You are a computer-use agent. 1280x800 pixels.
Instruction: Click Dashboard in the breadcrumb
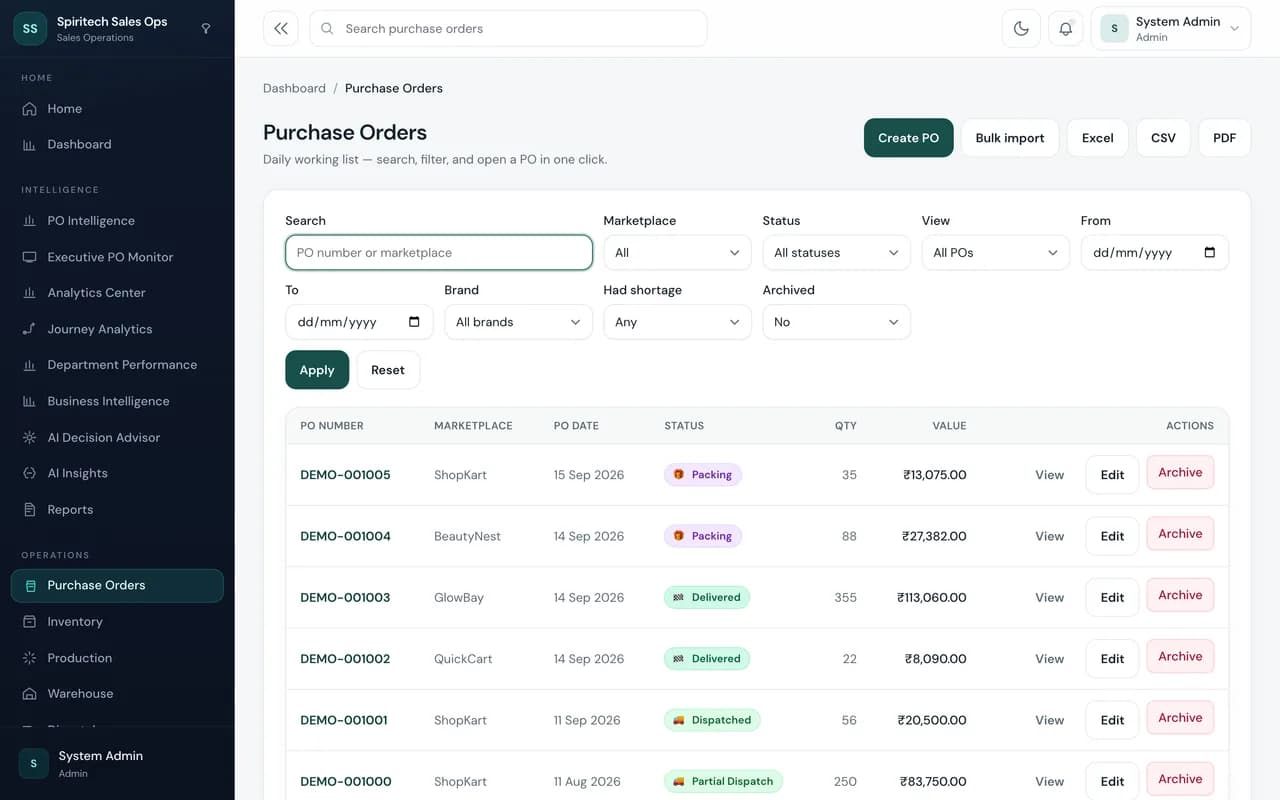point(294,88)
